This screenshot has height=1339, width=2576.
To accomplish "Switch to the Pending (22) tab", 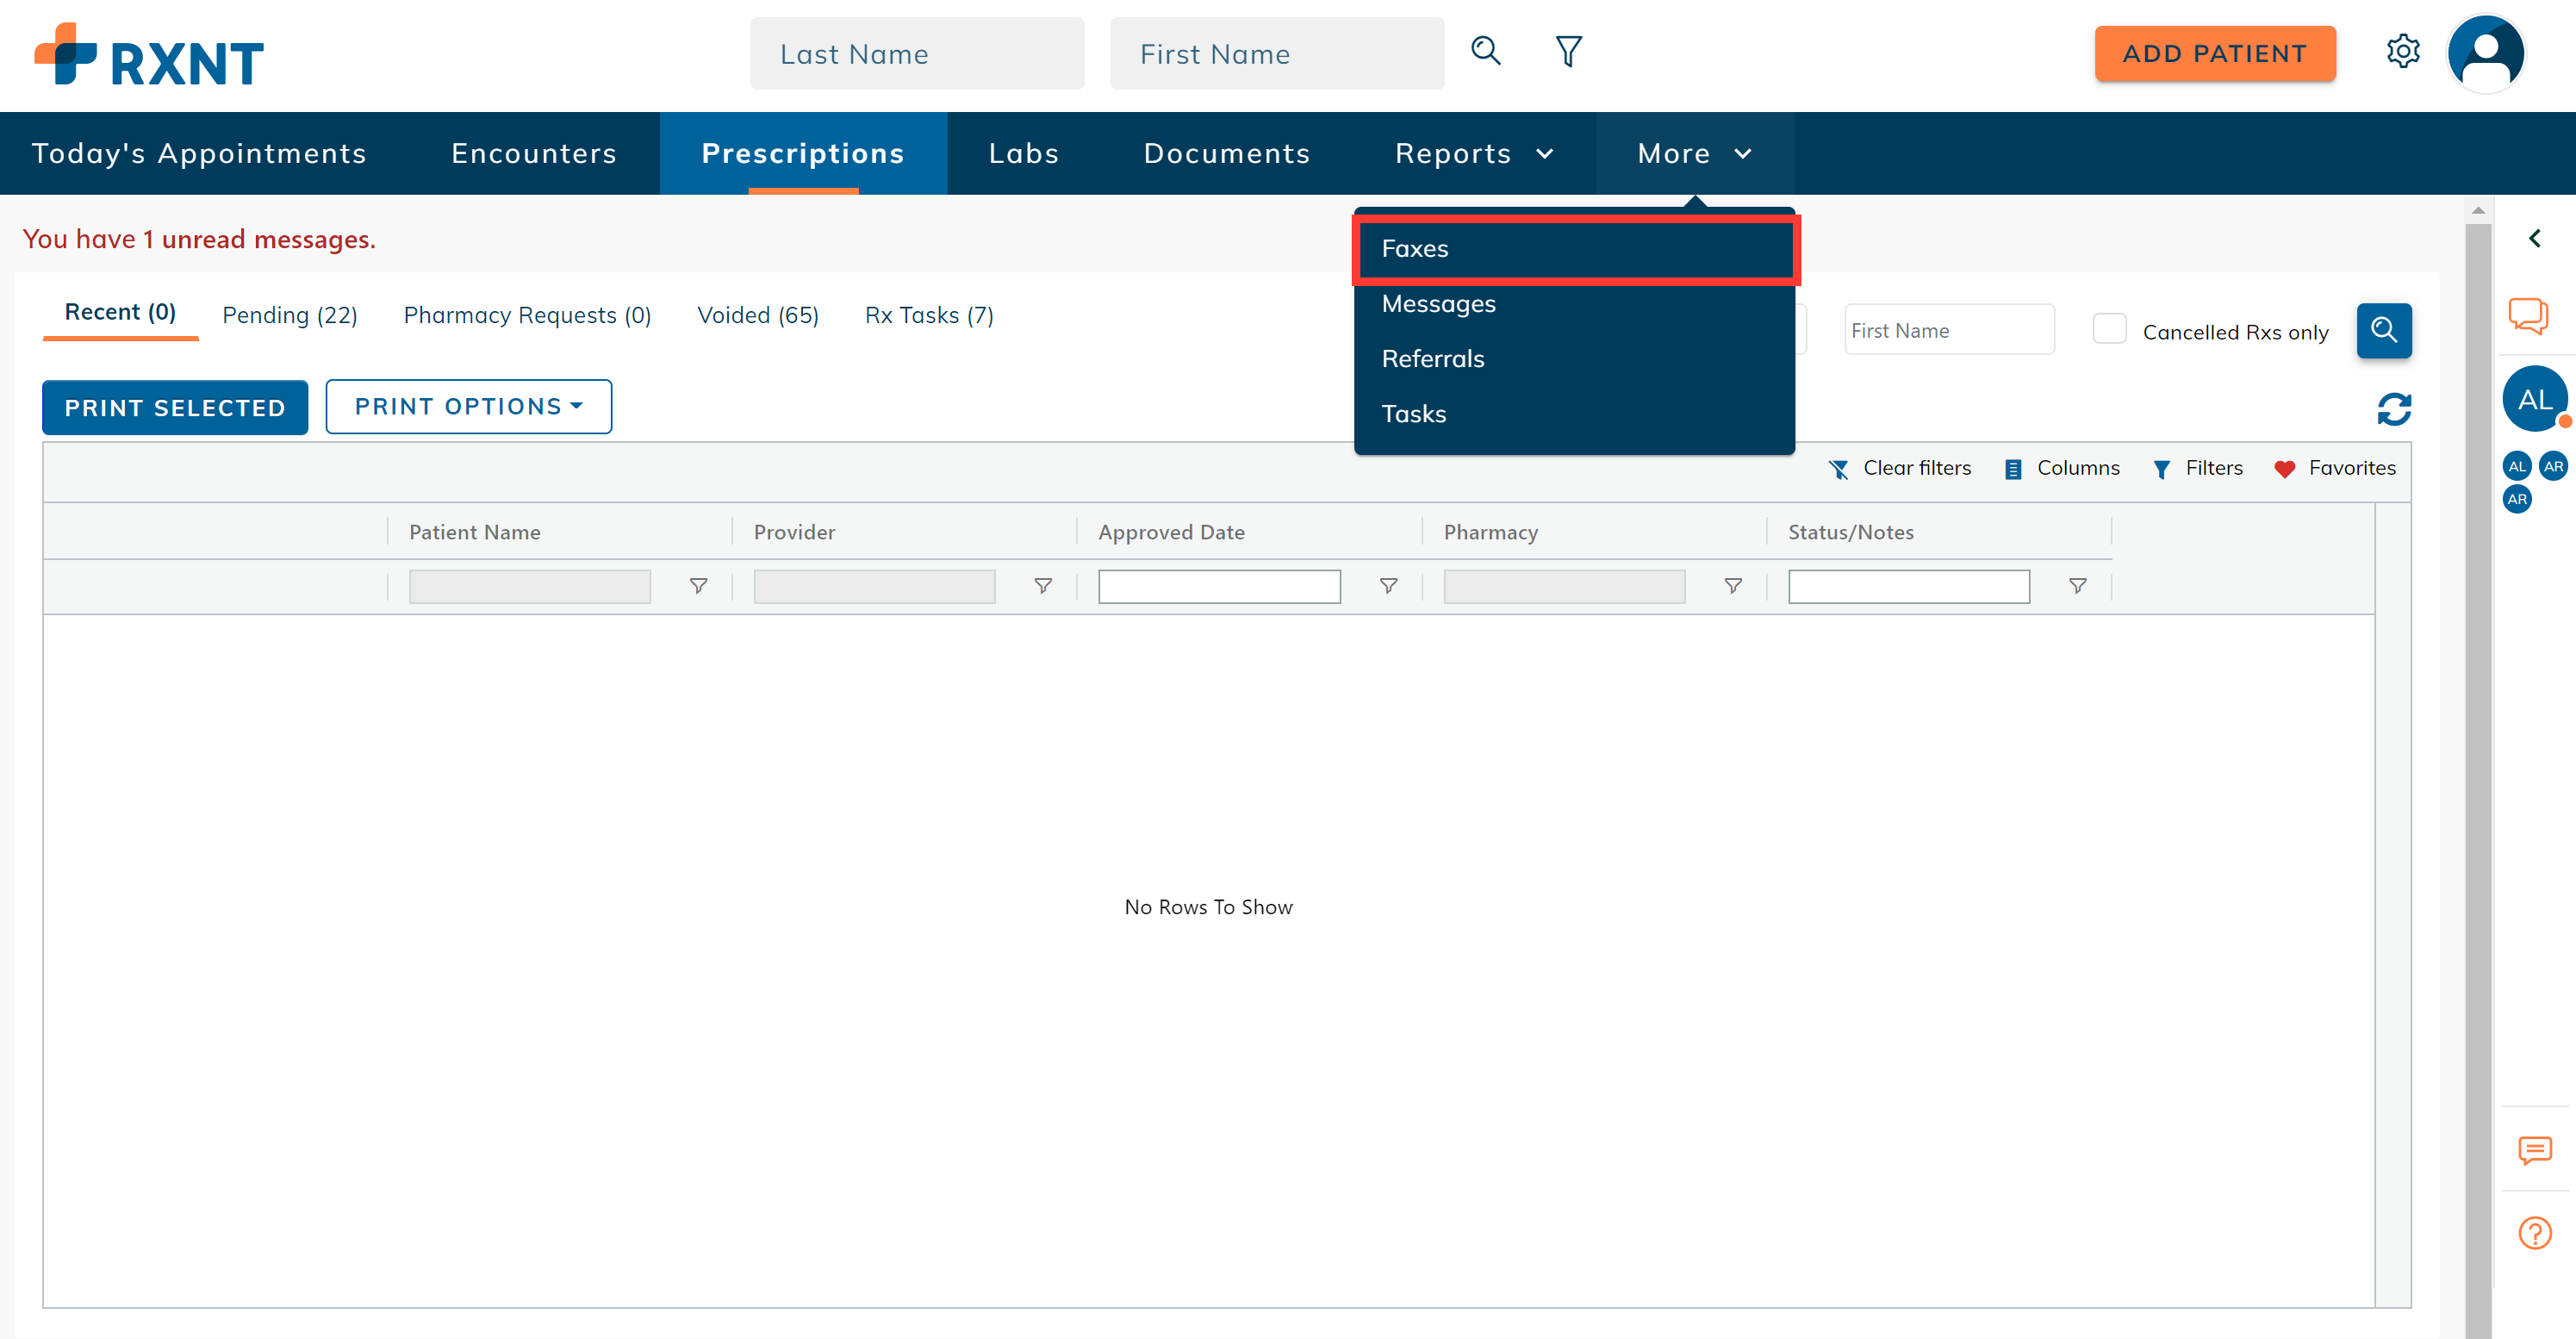I will pyautogui.click(x=290, y=315).
